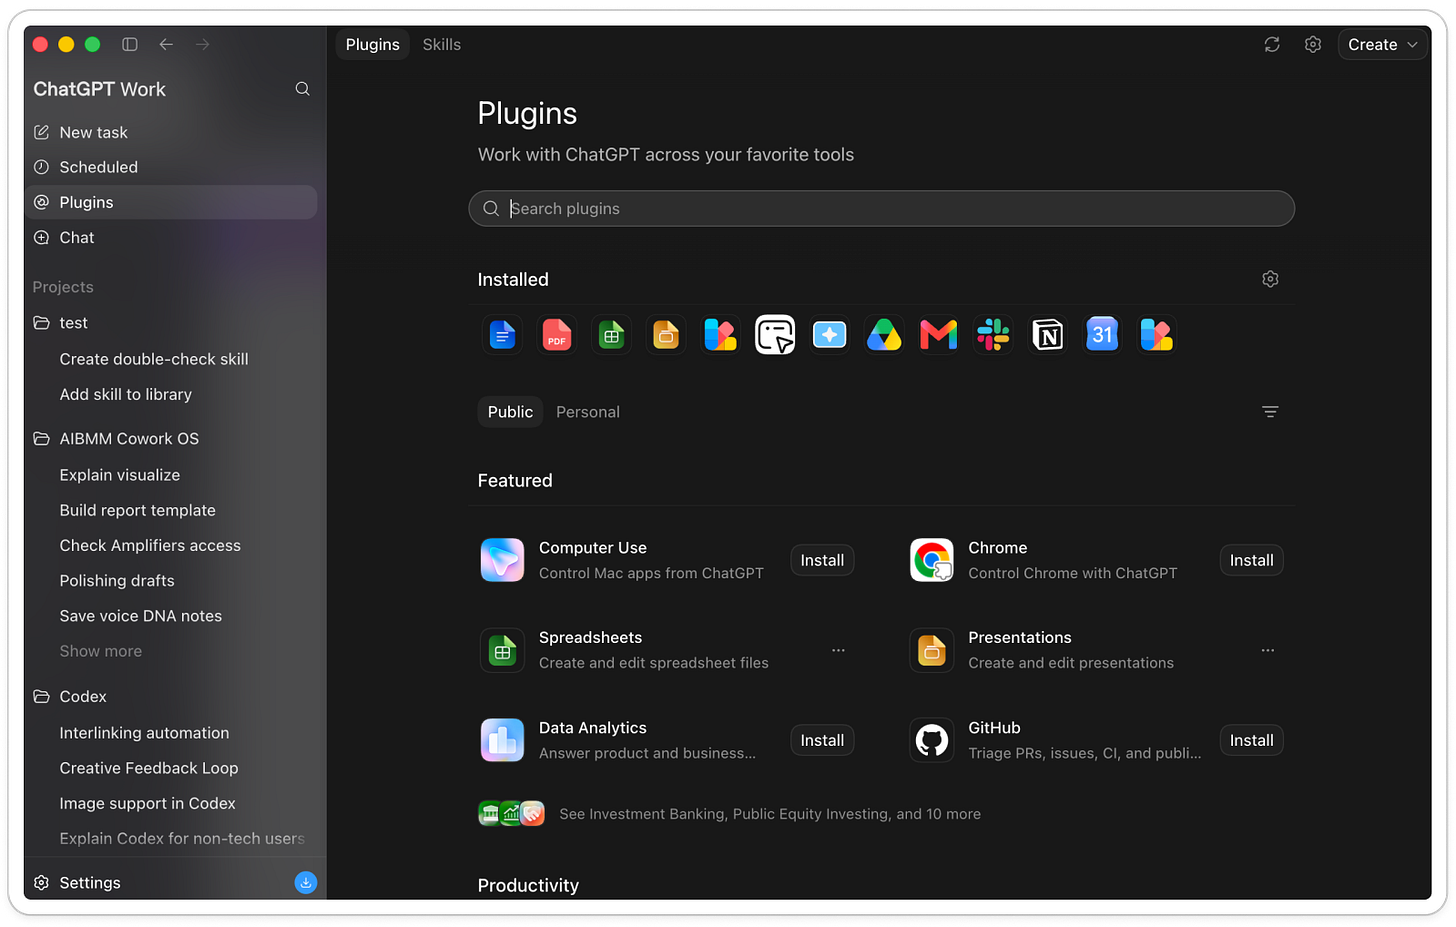The height and width of the screenshot is (927, 1456).
Task: Open the white cursor-window plugin in Installed
Action: [x=775, y=335]
